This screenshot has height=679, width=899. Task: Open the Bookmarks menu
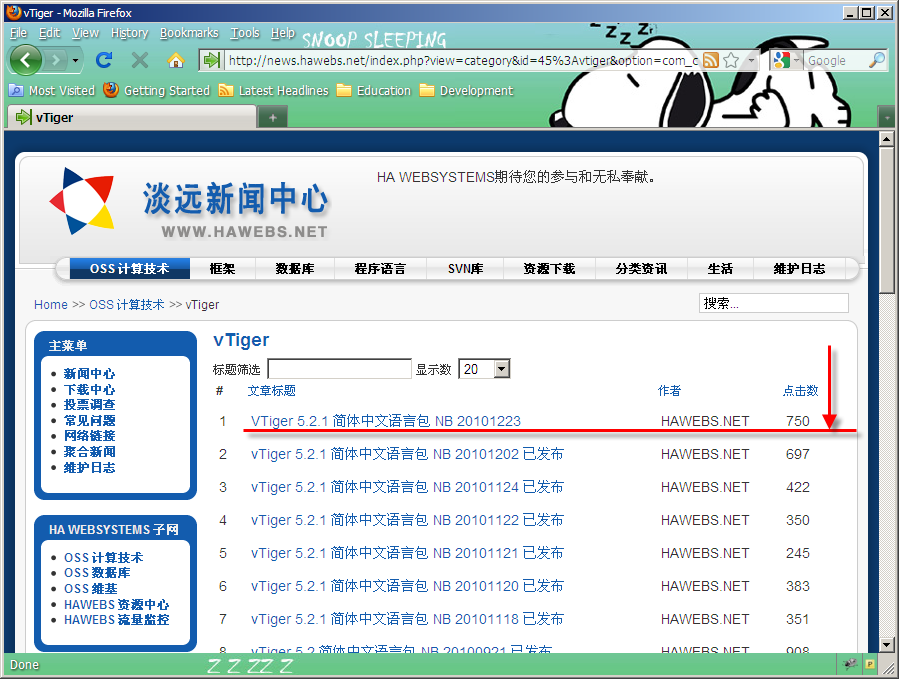click(189, 33)
